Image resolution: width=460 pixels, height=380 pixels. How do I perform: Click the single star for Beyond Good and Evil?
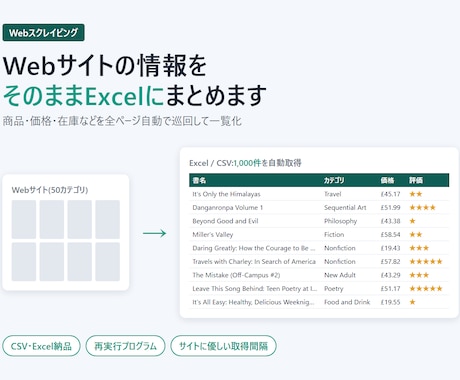click(x=412, y=221)
